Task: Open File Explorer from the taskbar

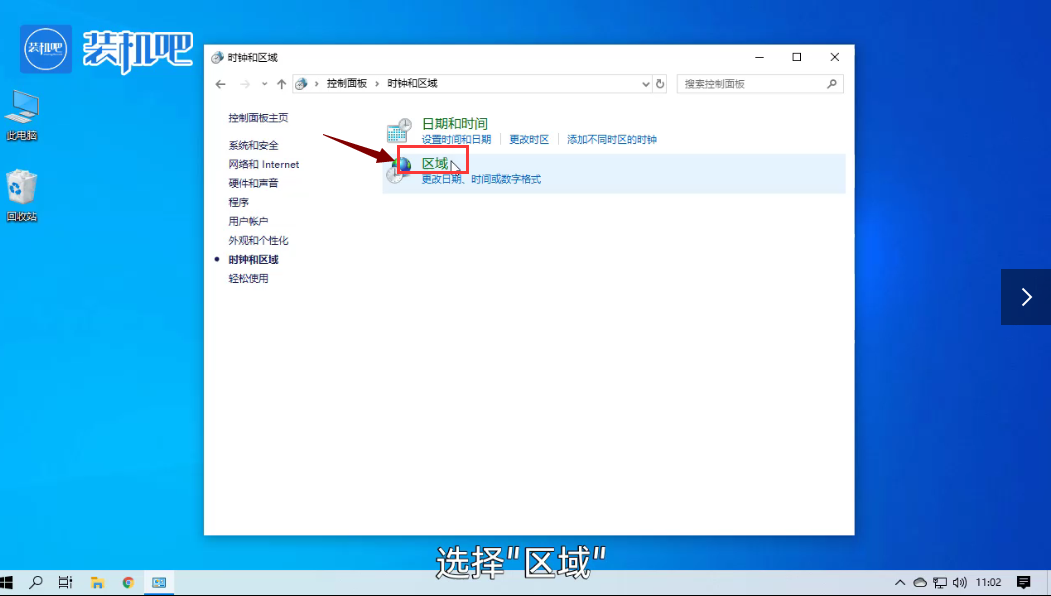Action: pyautogui.click(x=97, y=582)
